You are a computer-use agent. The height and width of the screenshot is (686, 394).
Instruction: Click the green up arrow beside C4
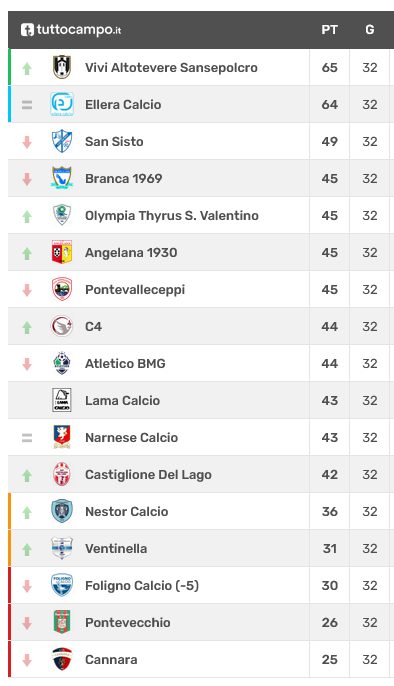point(27,327)
